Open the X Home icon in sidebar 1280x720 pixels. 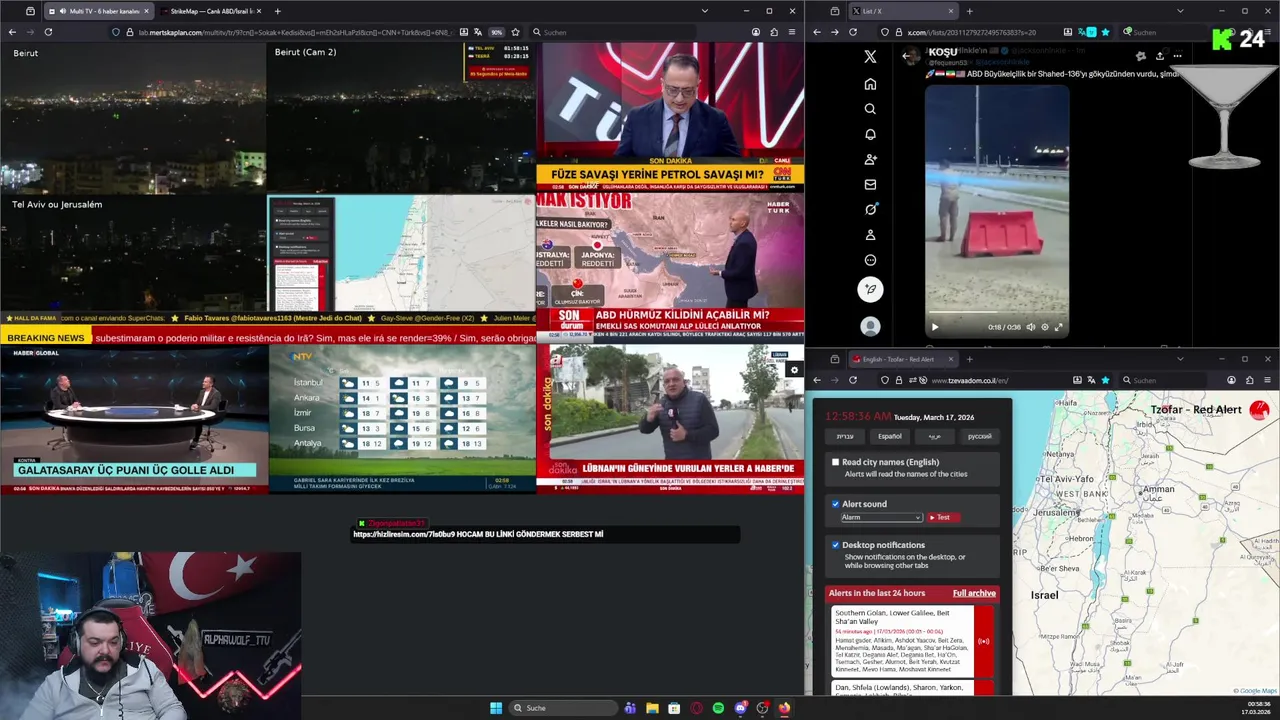pyautogui.click(x=870, y=84)
